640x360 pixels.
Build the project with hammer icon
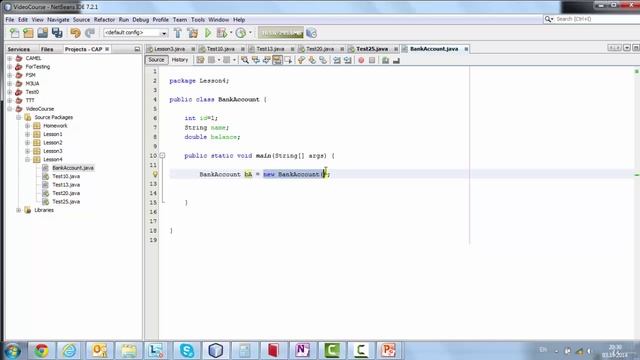coord(178,33)
